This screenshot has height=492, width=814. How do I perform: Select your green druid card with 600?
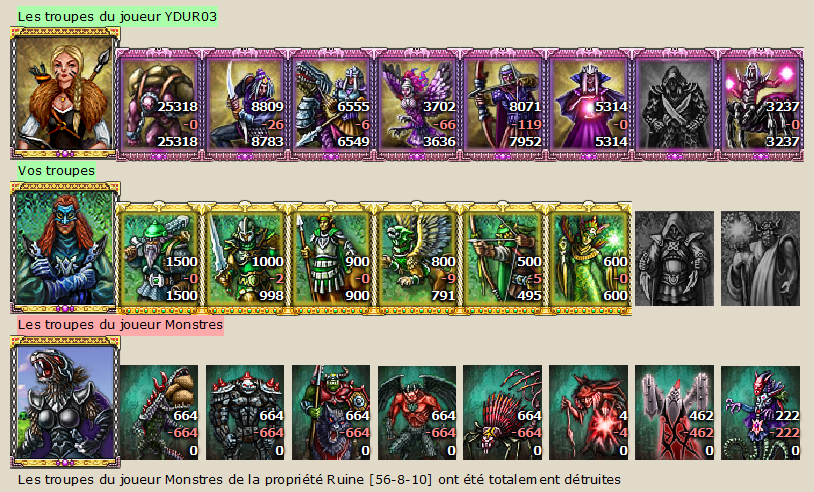[589, 258]
